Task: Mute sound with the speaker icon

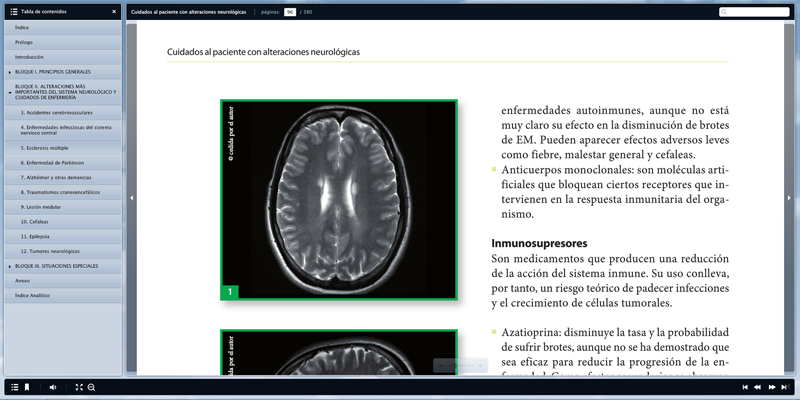Action: point(53,387)
